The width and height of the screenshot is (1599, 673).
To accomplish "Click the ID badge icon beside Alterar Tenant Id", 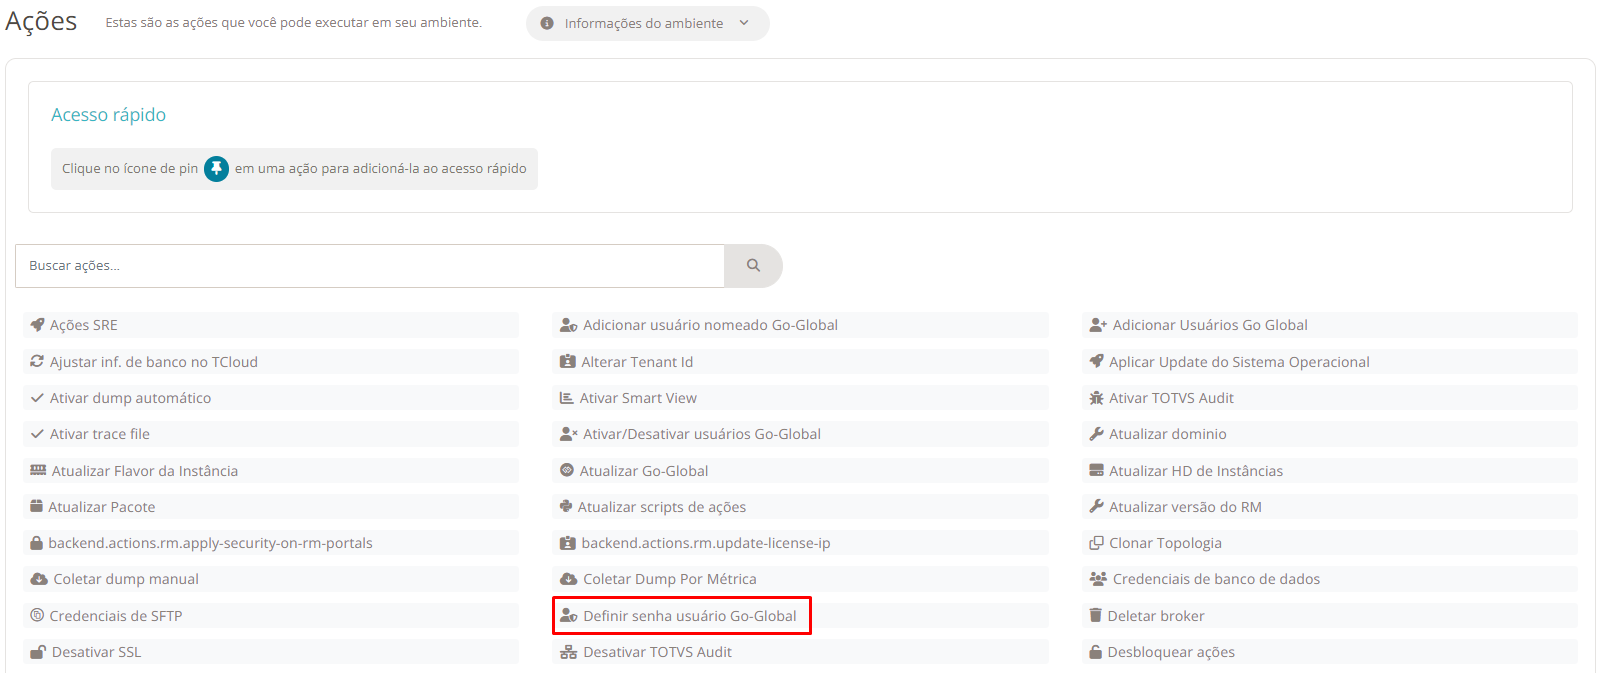I will tap(568, 361).
